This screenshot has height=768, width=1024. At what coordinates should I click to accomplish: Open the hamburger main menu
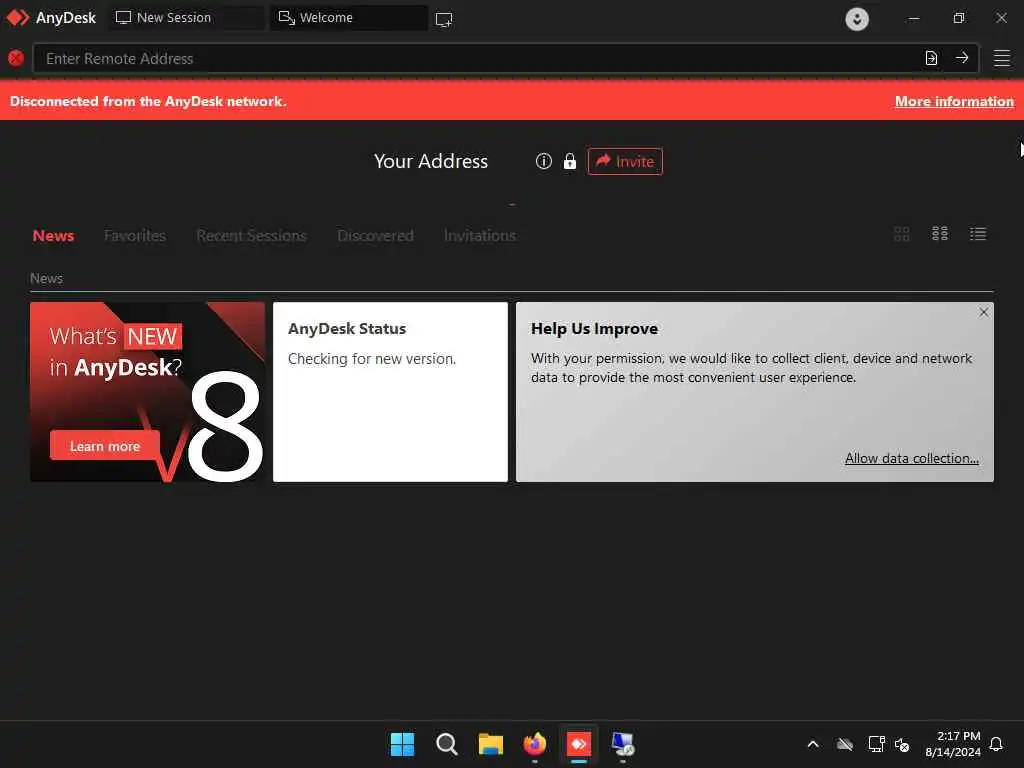(1002, 58)
